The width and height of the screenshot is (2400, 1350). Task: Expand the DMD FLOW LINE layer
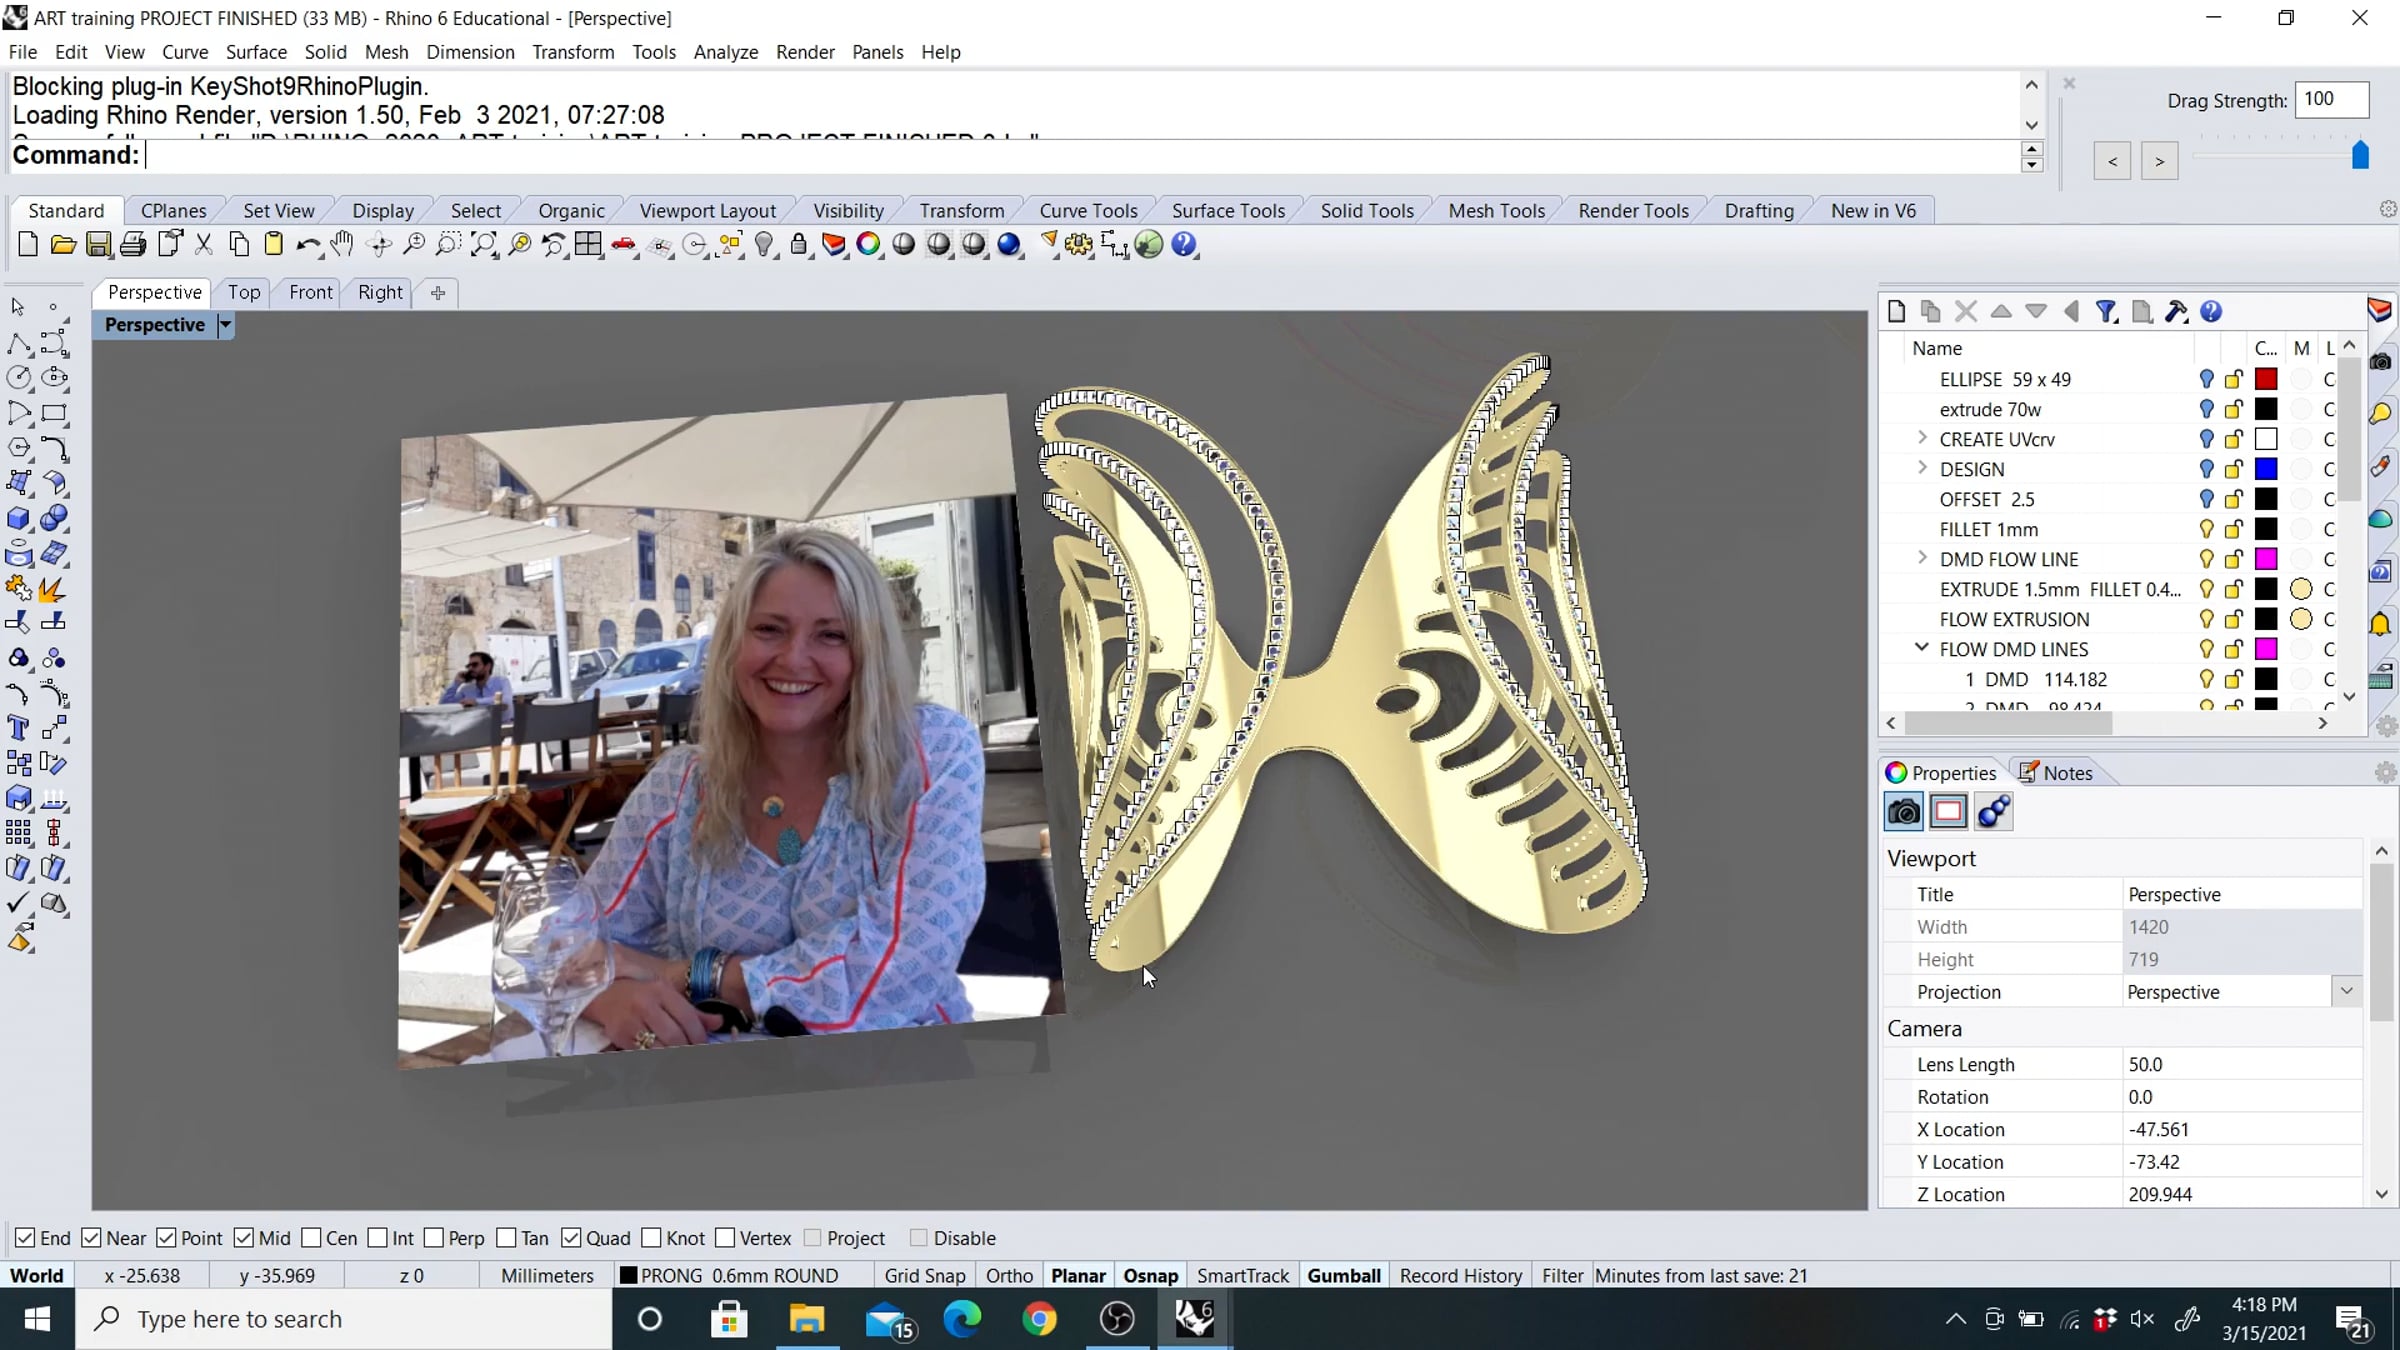tap(1922, 558)
